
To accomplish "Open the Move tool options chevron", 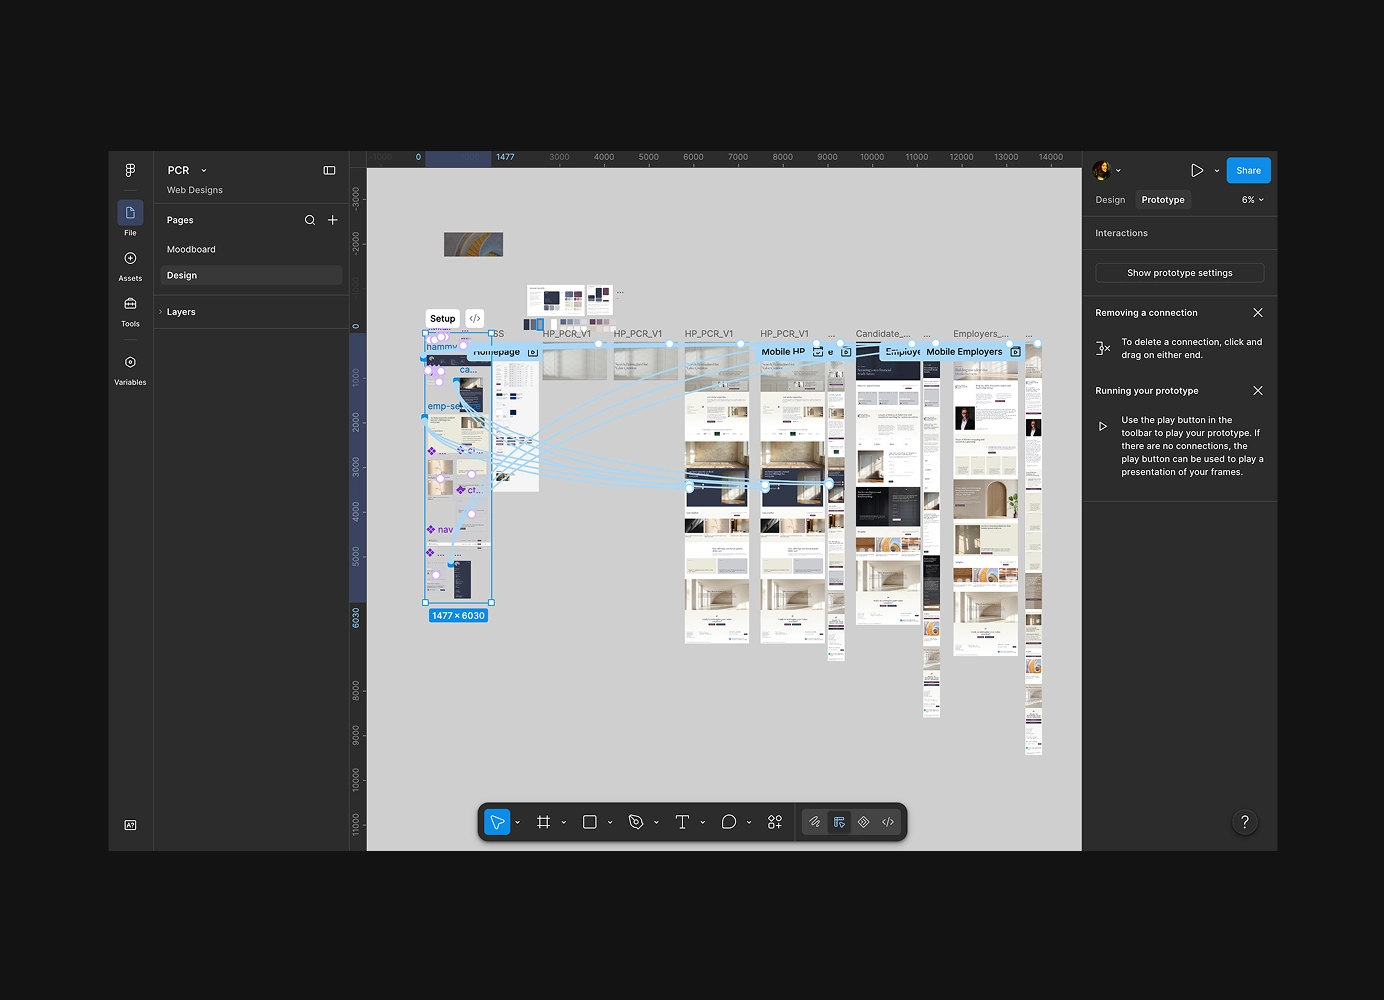I will 517,822.
